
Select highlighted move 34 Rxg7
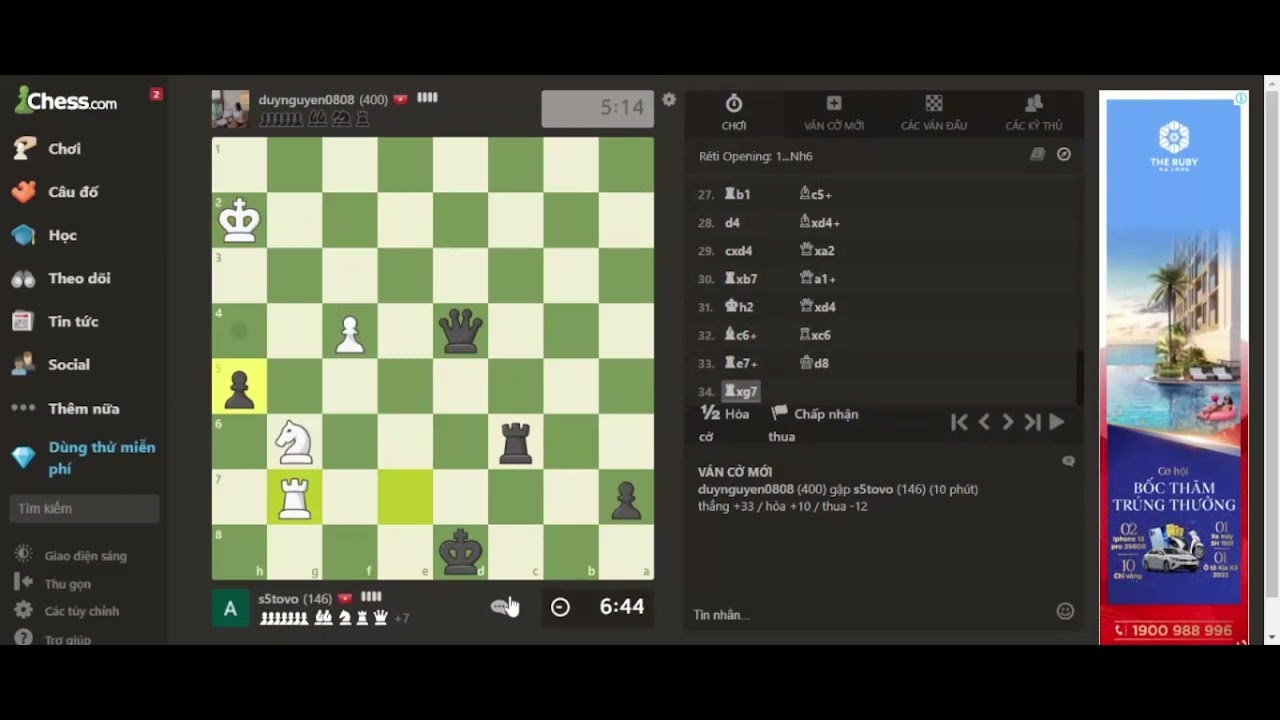pyautogui.click(x=741, y=391)
